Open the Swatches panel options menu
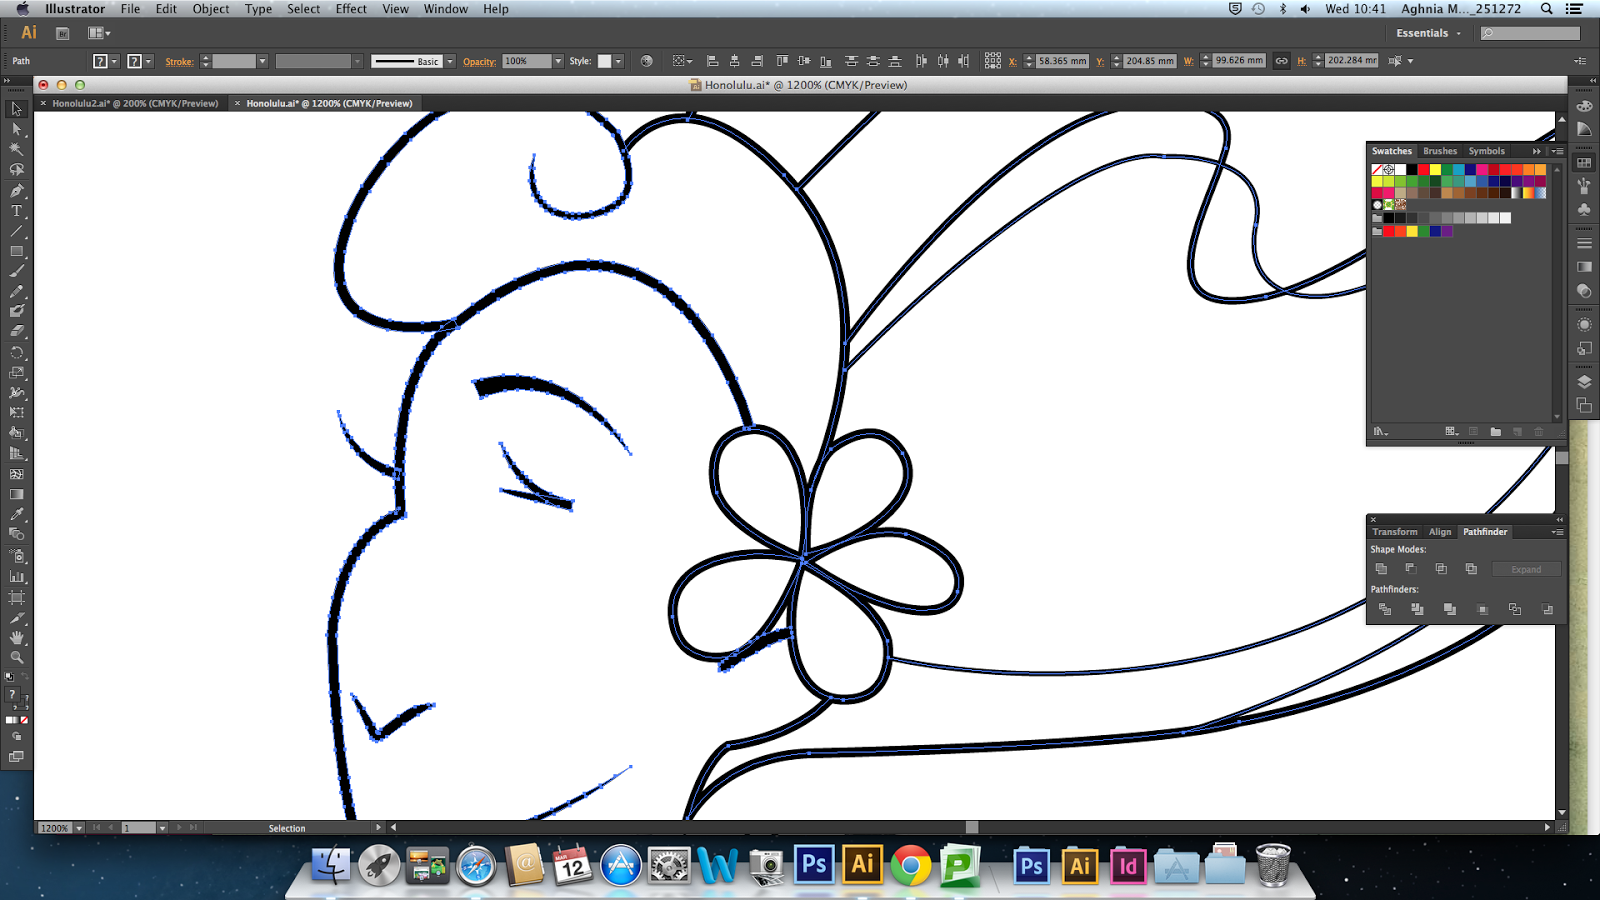The height and width of the screenshot is (900, 1600). pos(1557,151)
